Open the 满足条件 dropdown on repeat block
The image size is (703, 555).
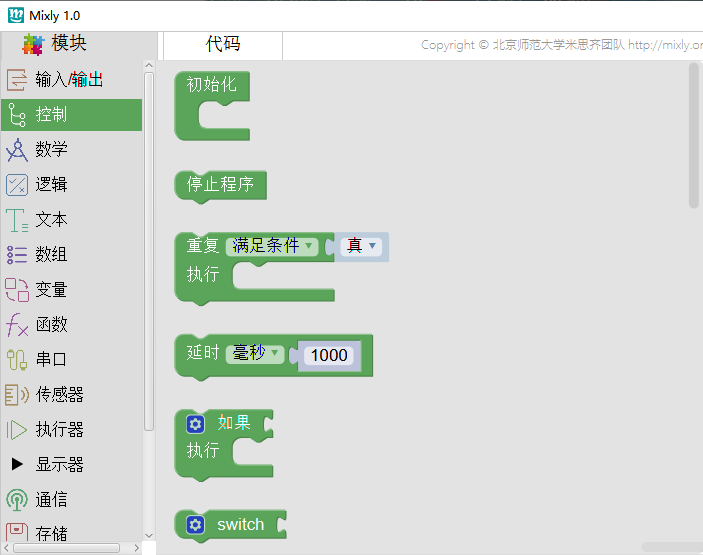272,246
